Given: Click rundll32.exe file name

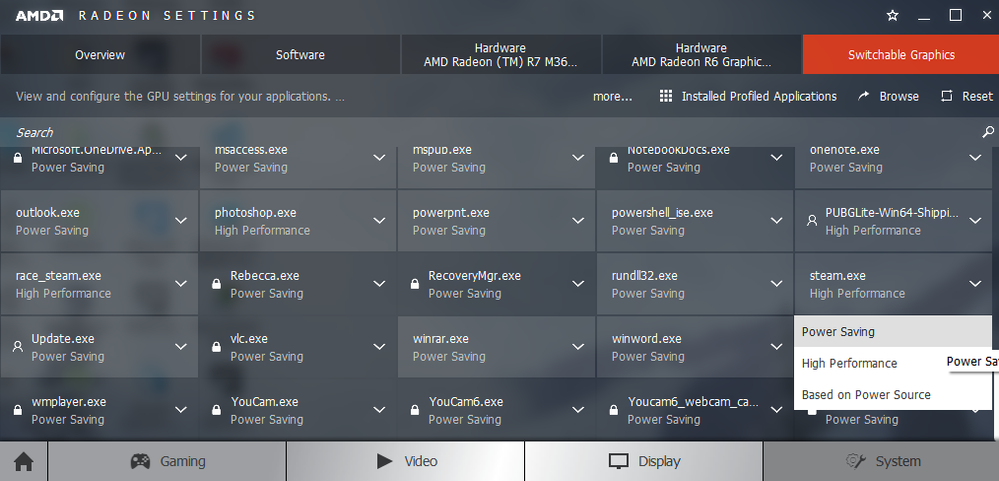Looking at the screenshot, I should point(645,276).
